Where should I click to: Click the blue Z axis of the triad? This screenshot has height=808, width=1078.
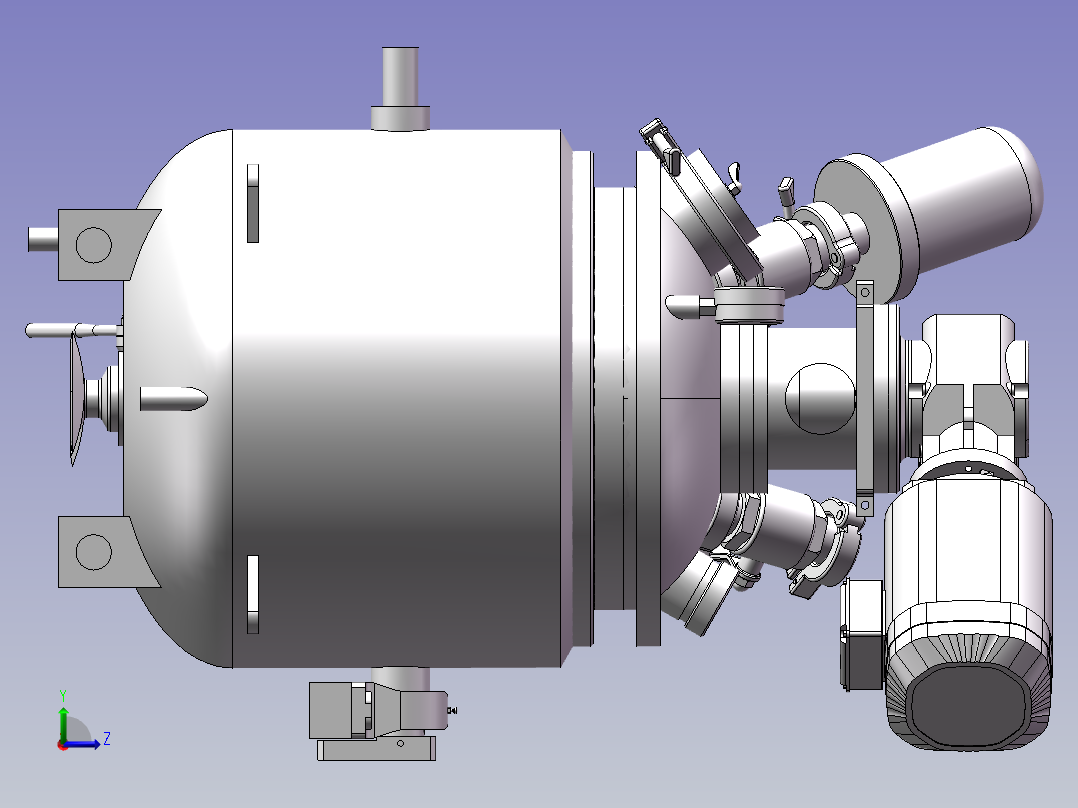(x=82, y=743)
